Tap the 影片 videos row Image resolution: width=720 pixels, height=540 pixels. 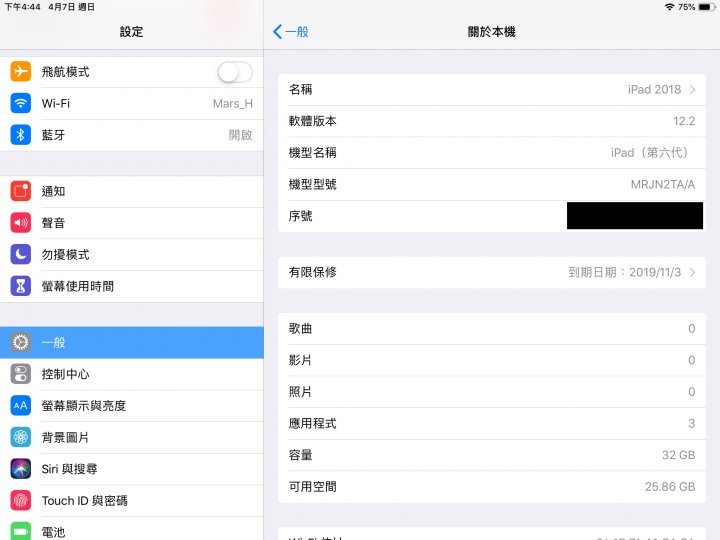pos(492,360)
